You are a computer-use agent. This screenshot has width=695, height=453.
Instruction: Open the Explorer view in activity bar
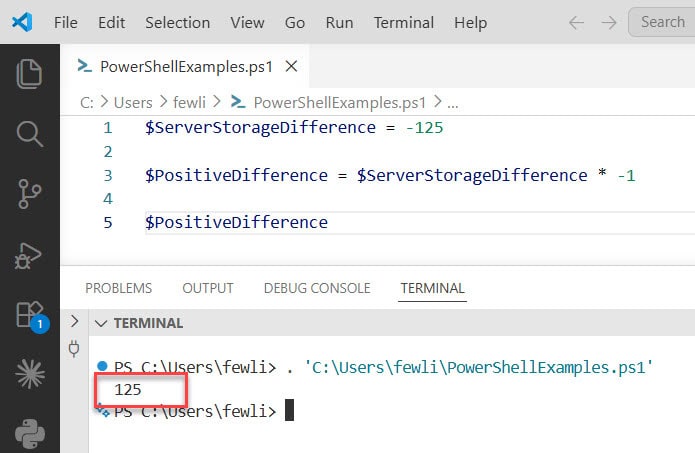[x=29, y=74]
